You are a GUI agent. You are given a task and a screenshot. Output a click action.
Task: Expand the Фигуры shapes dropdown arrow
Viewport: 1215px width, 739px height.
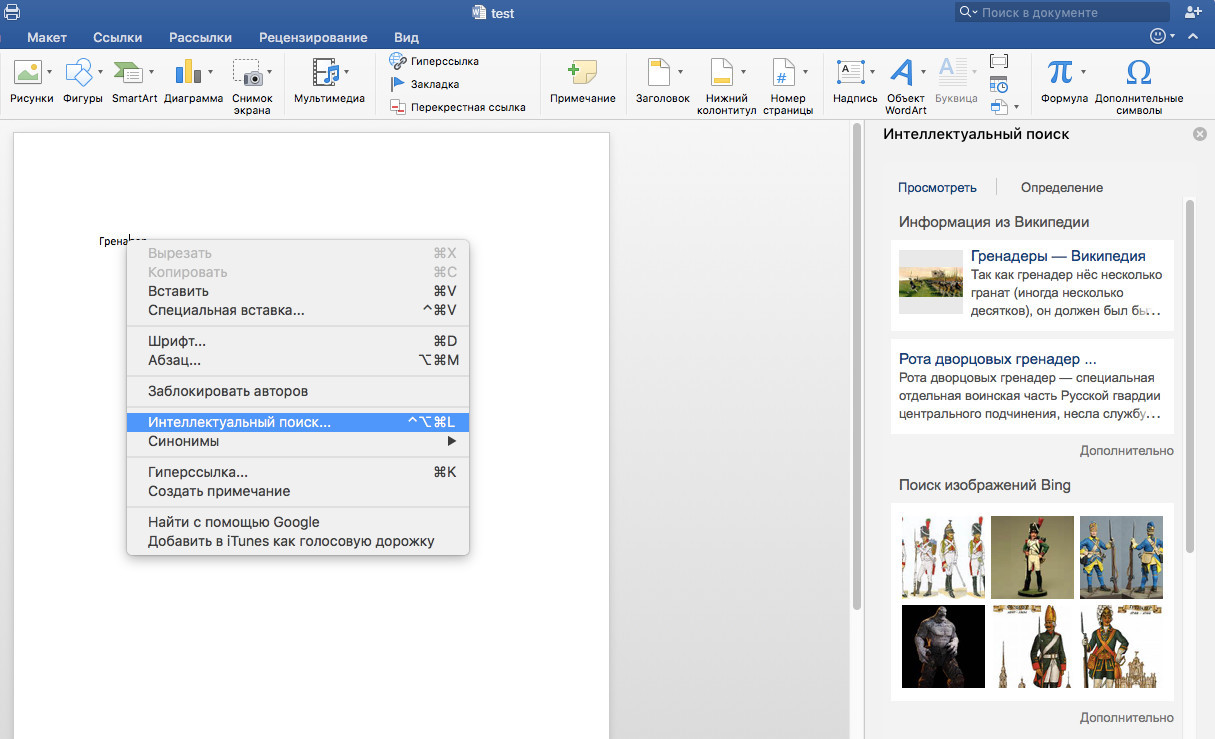pos(100,72)
